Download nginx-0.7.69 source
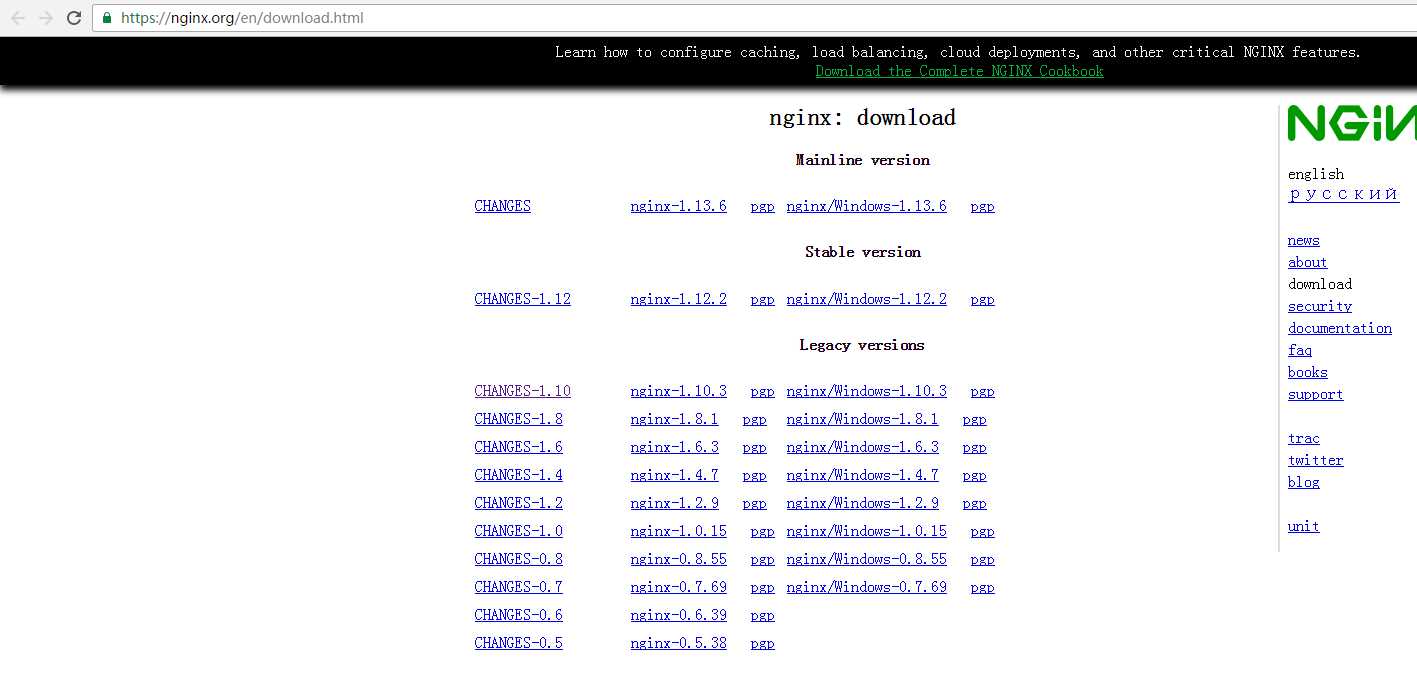Screen dimensions: 1417x675 tap(678, 587)
